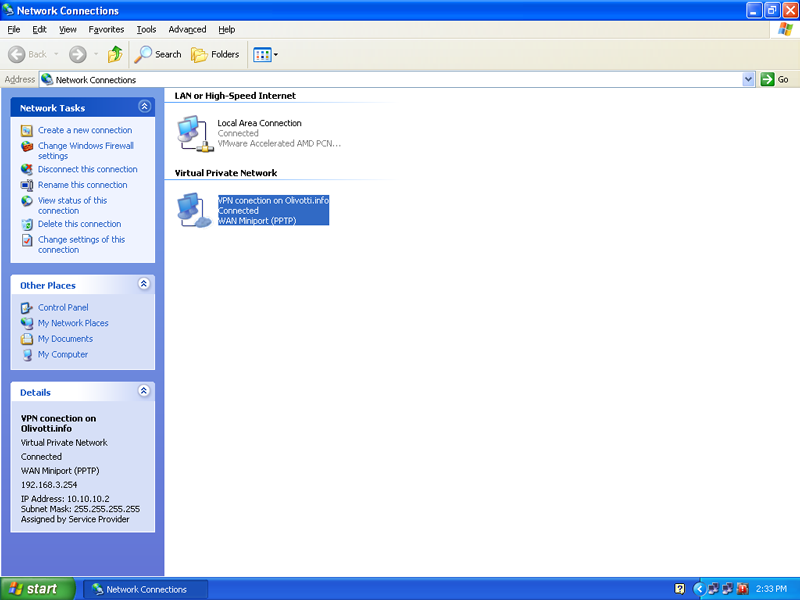The height and width of the screenshot is (600, 800).
Task: Toggle the Folders pane button
Action: coord(215,54)
